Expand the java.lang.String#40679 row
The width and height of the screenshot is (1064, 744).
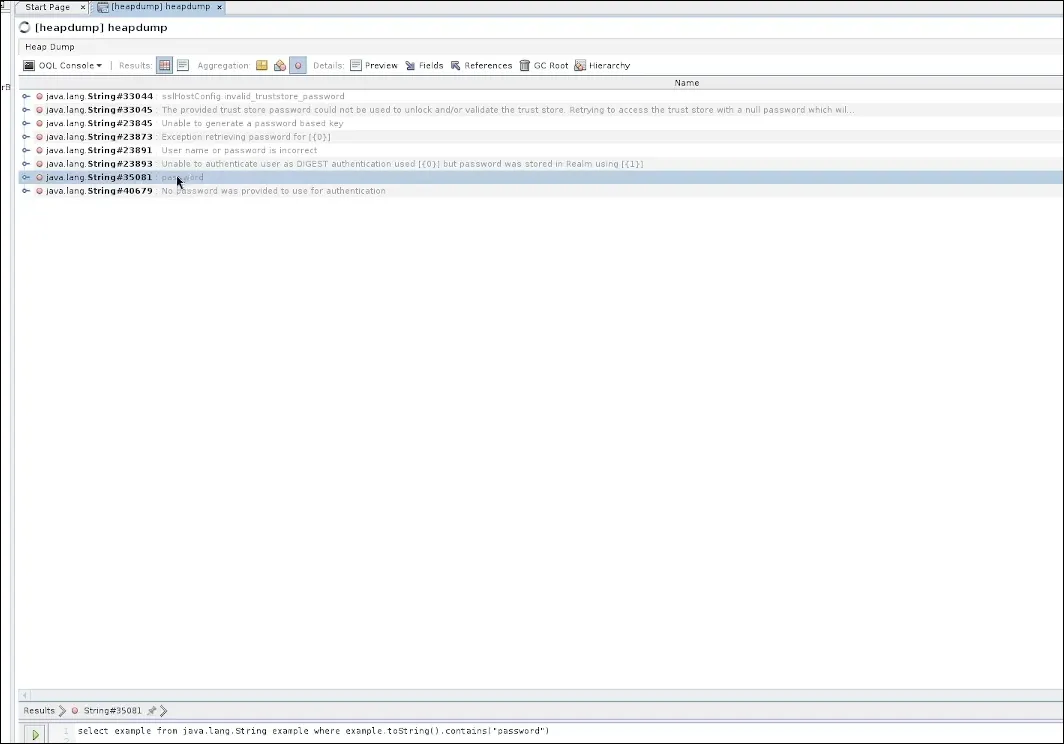tap(26, 191)
